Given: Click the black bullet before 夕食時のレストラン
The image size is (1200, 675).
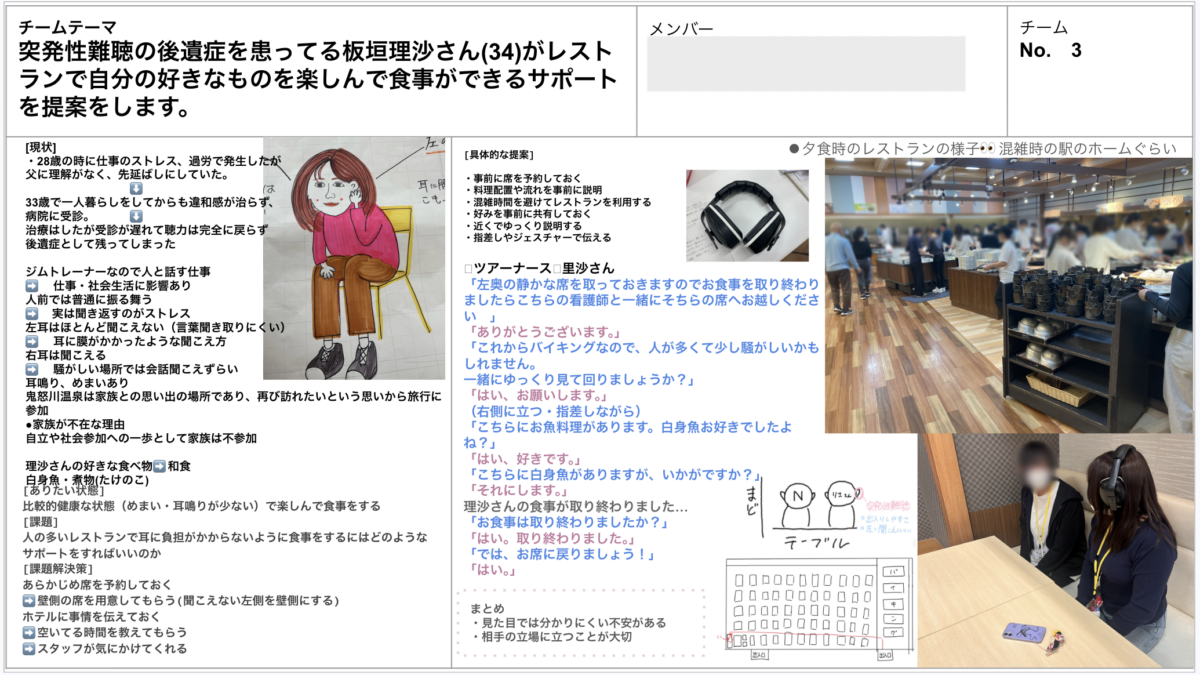Looking at the screenshot, I should click(x=794, y=149).
